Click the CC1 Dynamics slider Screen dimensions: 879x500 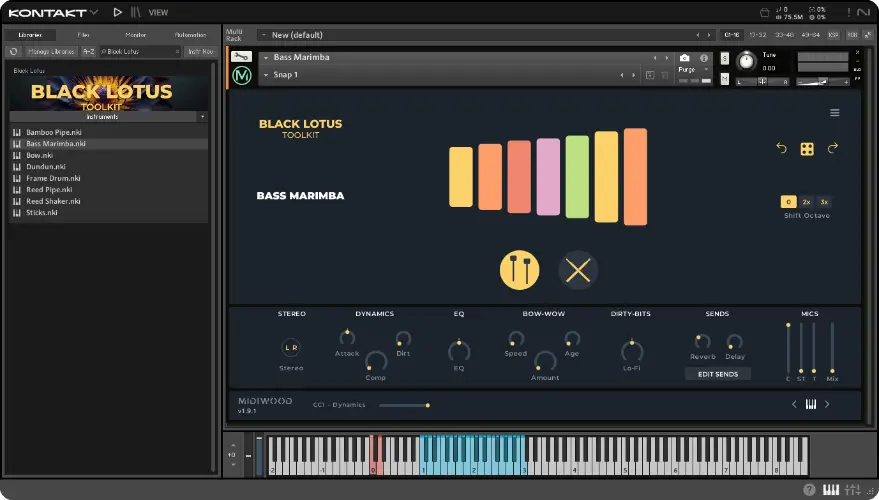click(x=404, y=405)
